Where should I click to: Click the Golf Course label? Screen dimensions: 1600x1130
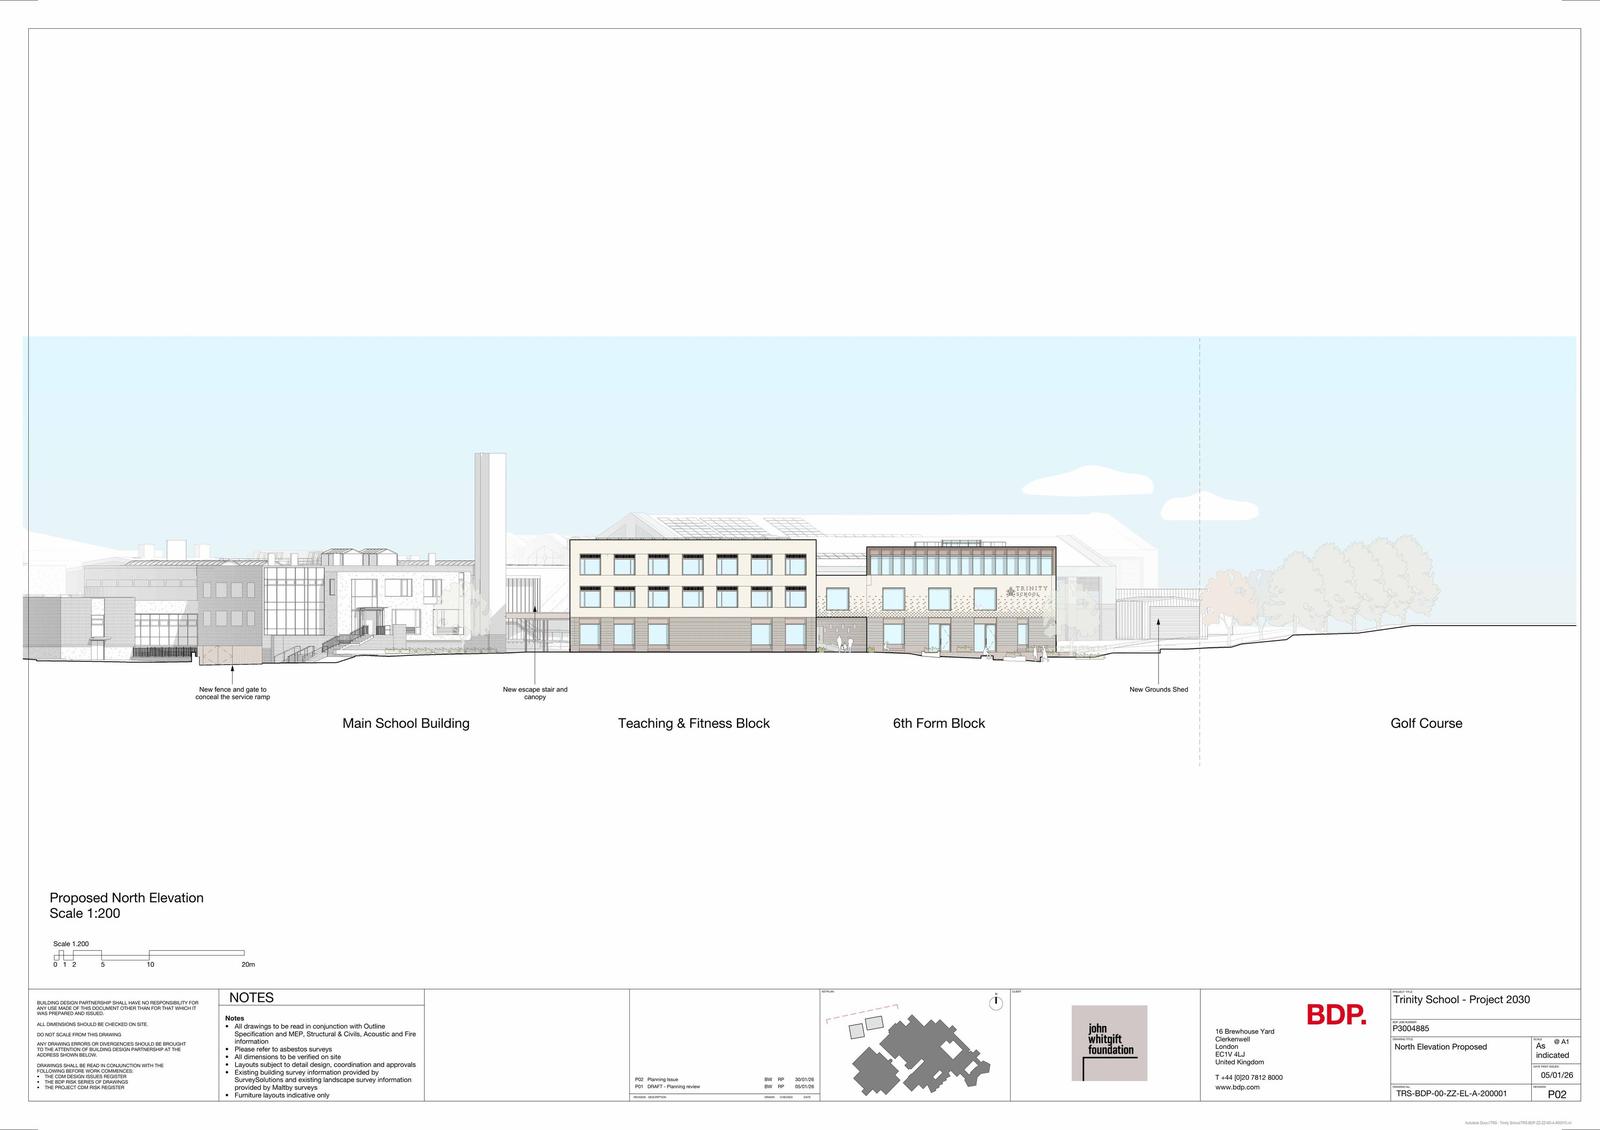(x=1425, y=723)
